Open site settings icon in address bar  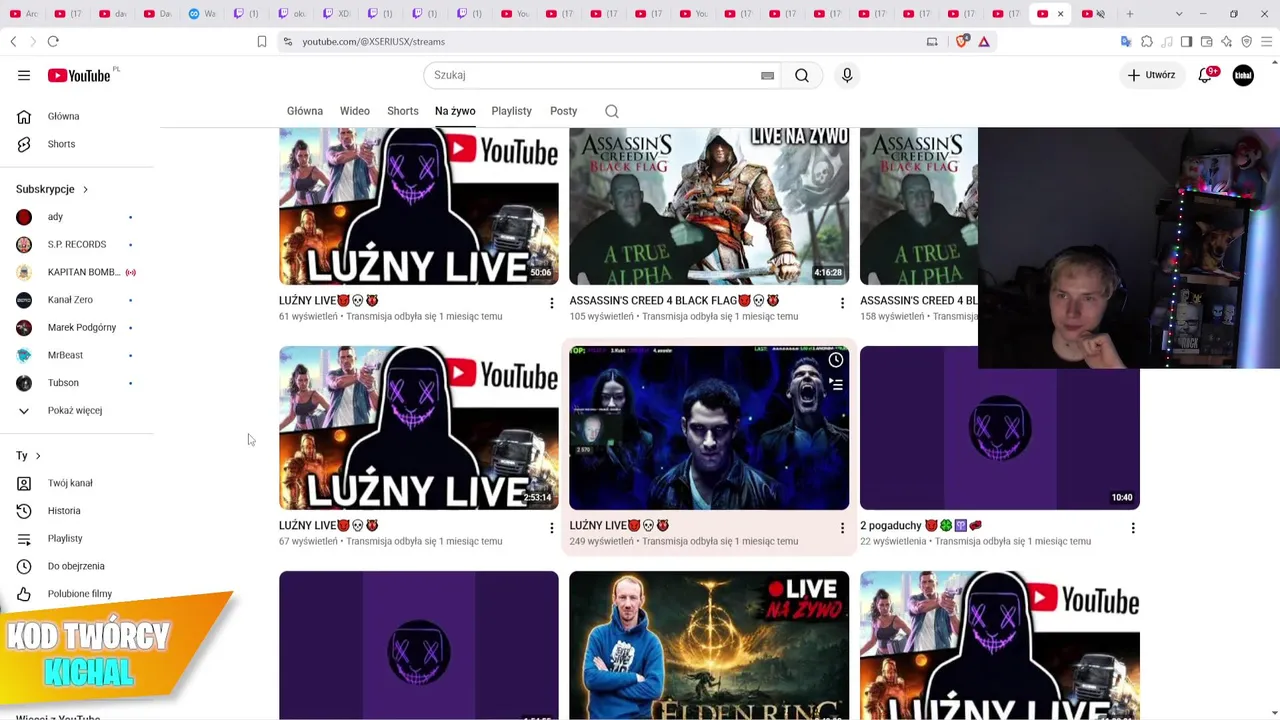point(287,41)
